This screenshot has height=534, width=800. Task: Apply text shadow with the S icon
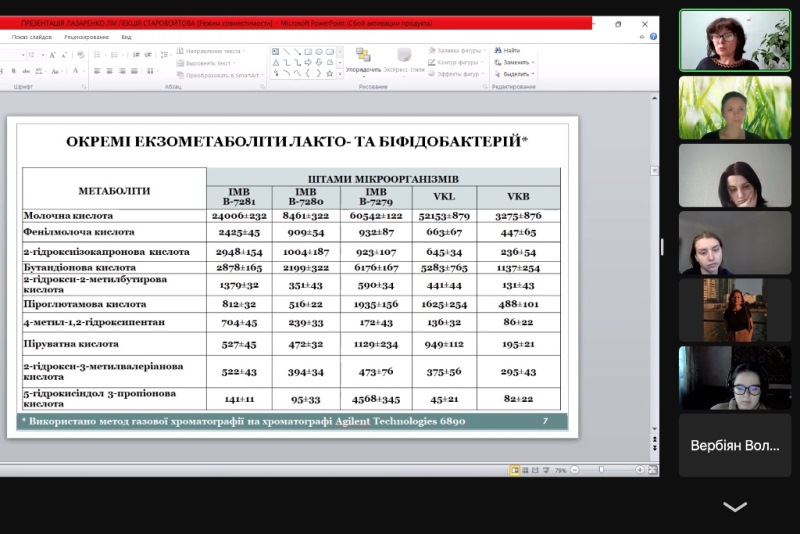coord(14,71)
